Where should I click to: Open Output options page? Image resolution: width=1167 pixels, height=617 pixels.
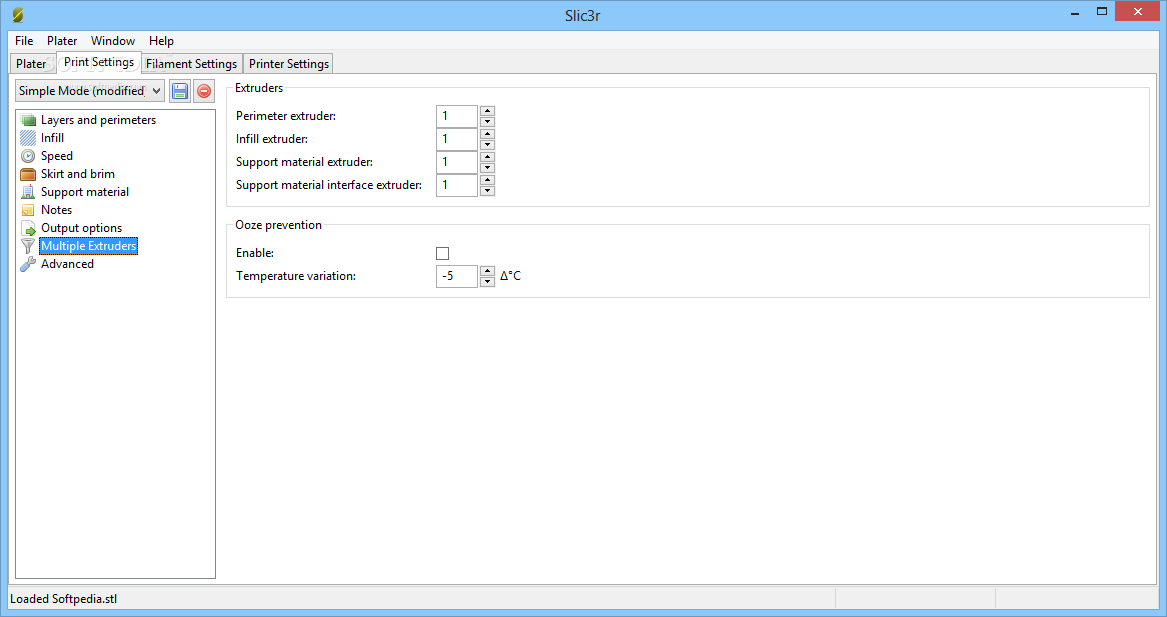(x=81, y=228)
